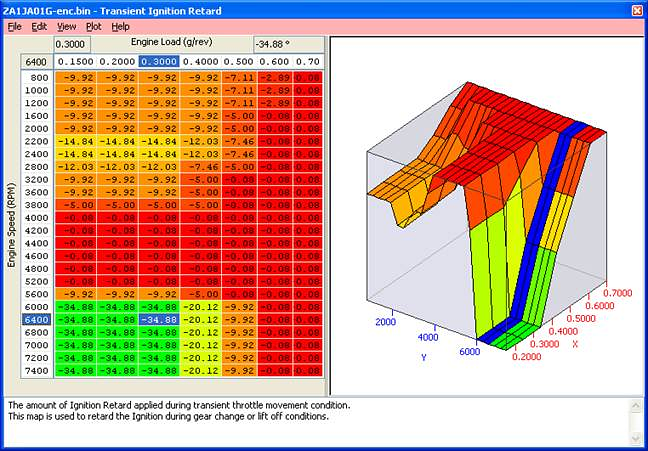Open the File menu
The width and height of the screenshot is (648, 451).
[14, 26]
